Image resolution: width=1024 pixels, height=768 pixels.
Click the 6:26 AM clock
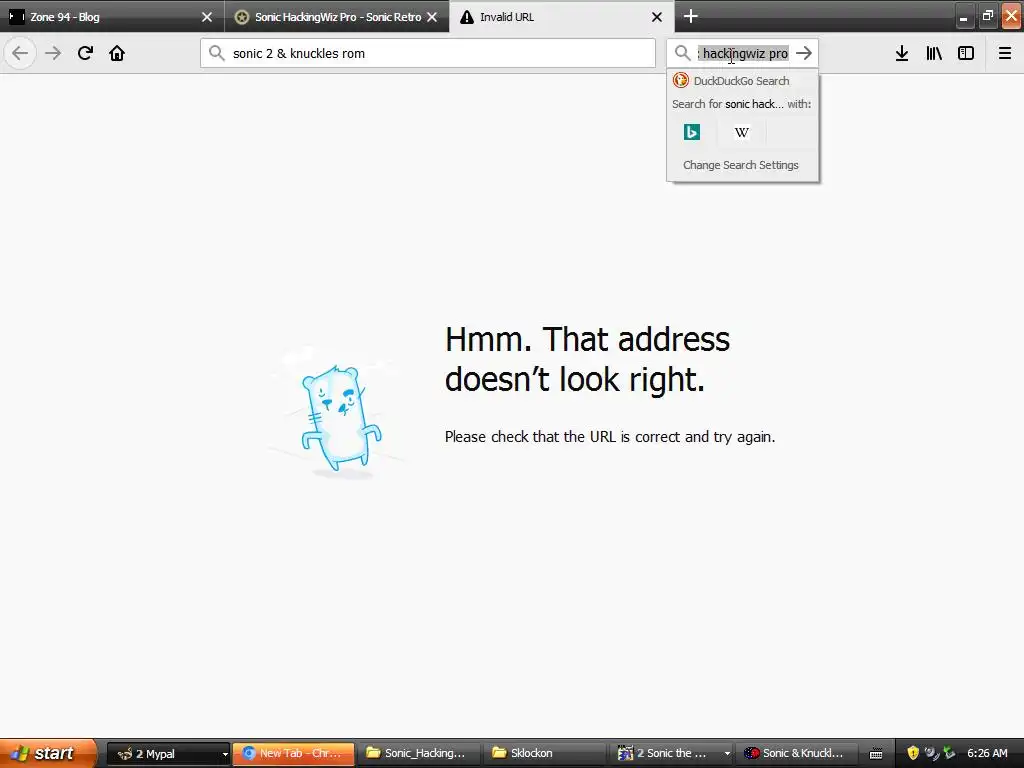[987, 754]
